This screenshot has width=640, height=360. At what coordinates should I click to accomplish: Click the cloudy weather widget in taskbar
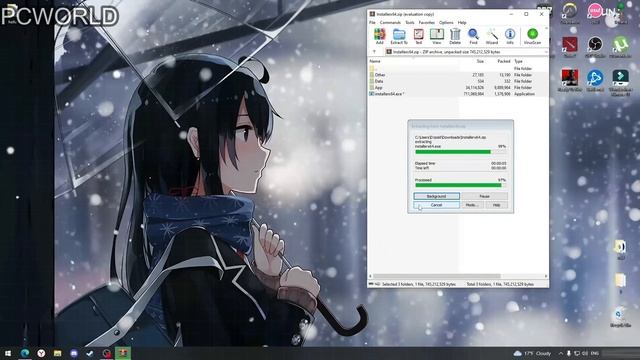(533, 353)
